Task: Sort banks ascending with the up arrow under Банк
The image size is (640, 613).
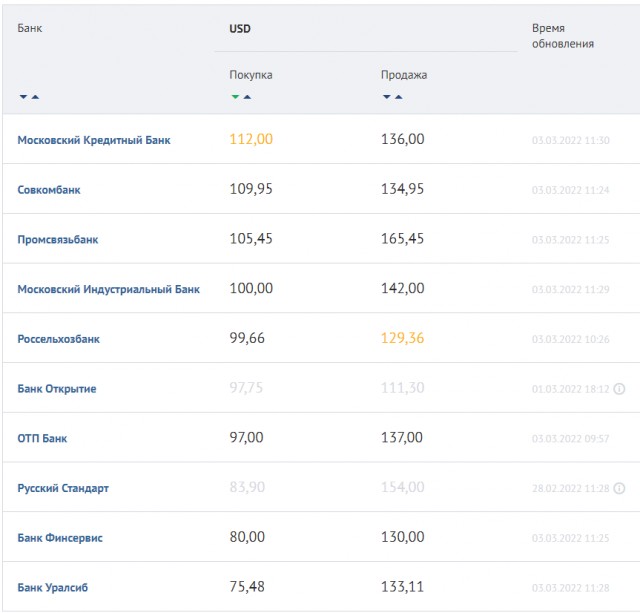Action: coord(36,97)
